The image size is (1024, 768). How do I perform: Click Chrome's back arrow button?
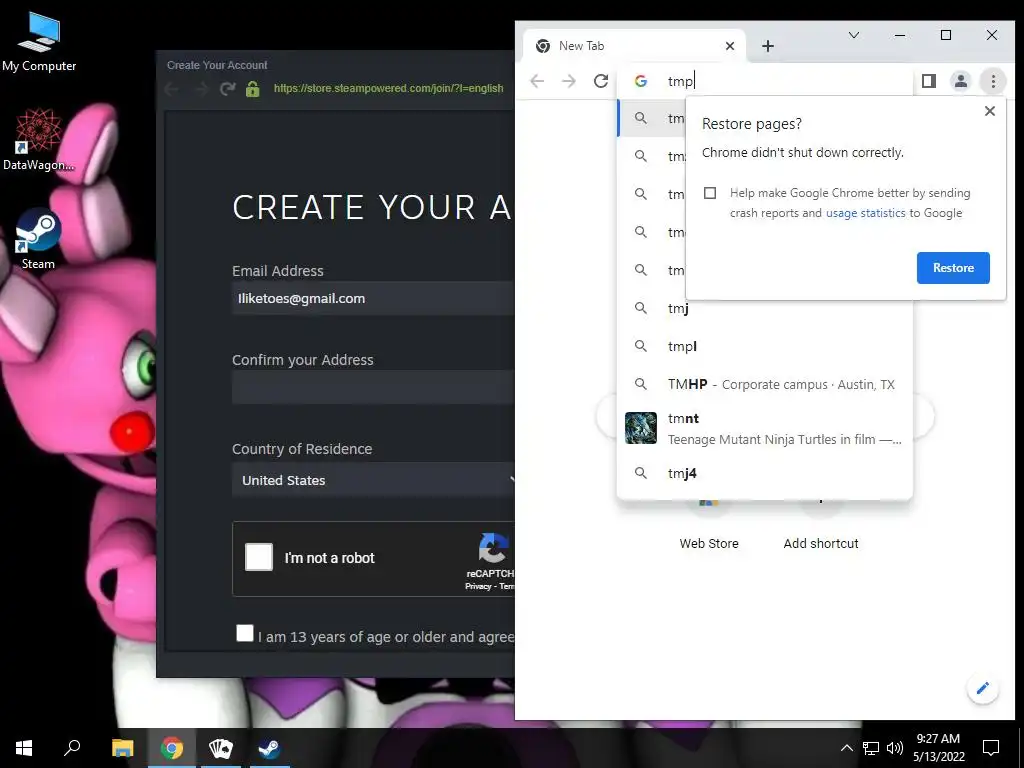tap(537, 81)
